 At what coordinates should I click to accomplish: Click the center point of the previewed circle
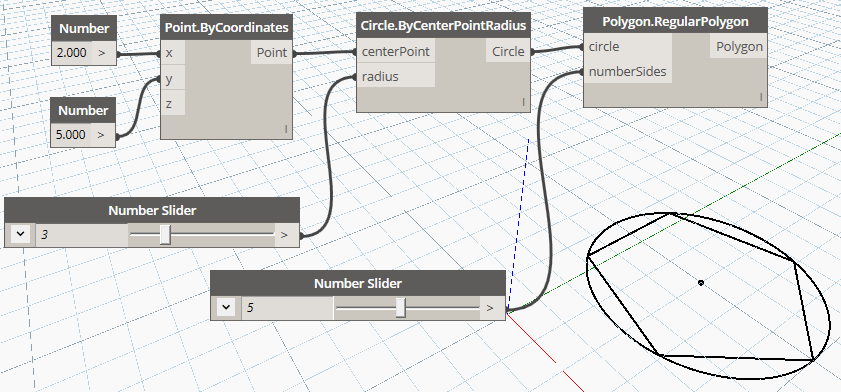(x=700, y=283)
